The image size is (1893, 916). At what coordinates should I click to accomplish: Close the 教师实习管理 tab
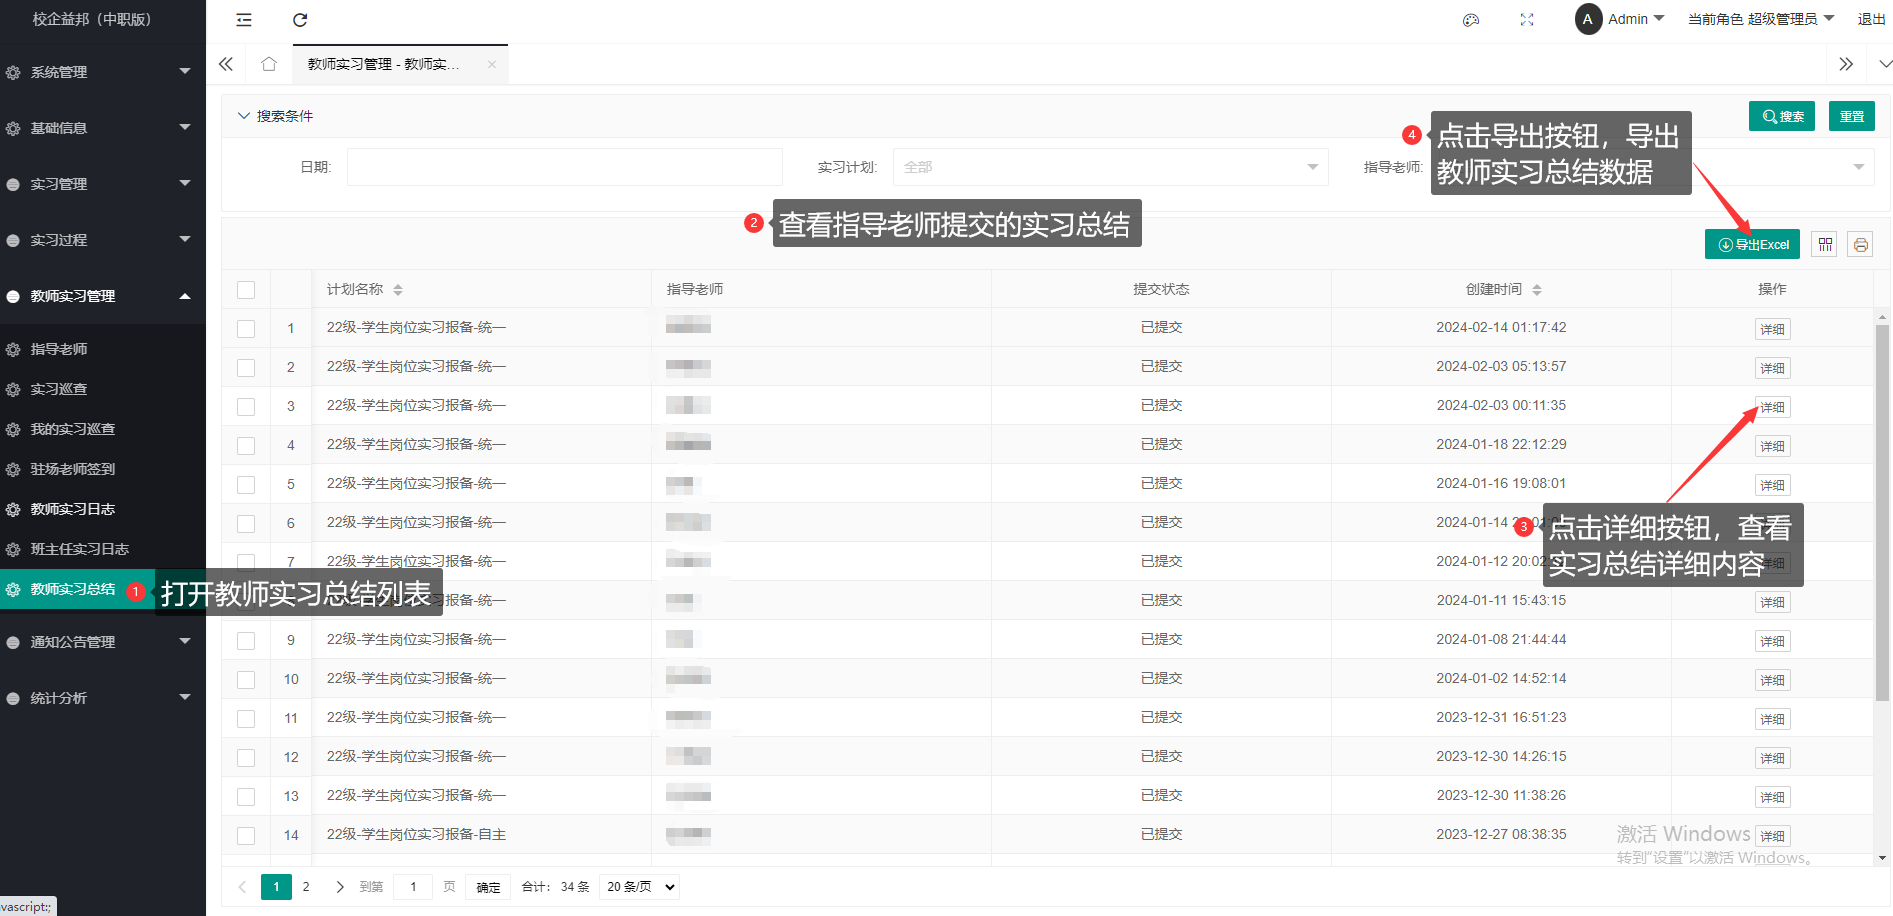tap(492, 65)
